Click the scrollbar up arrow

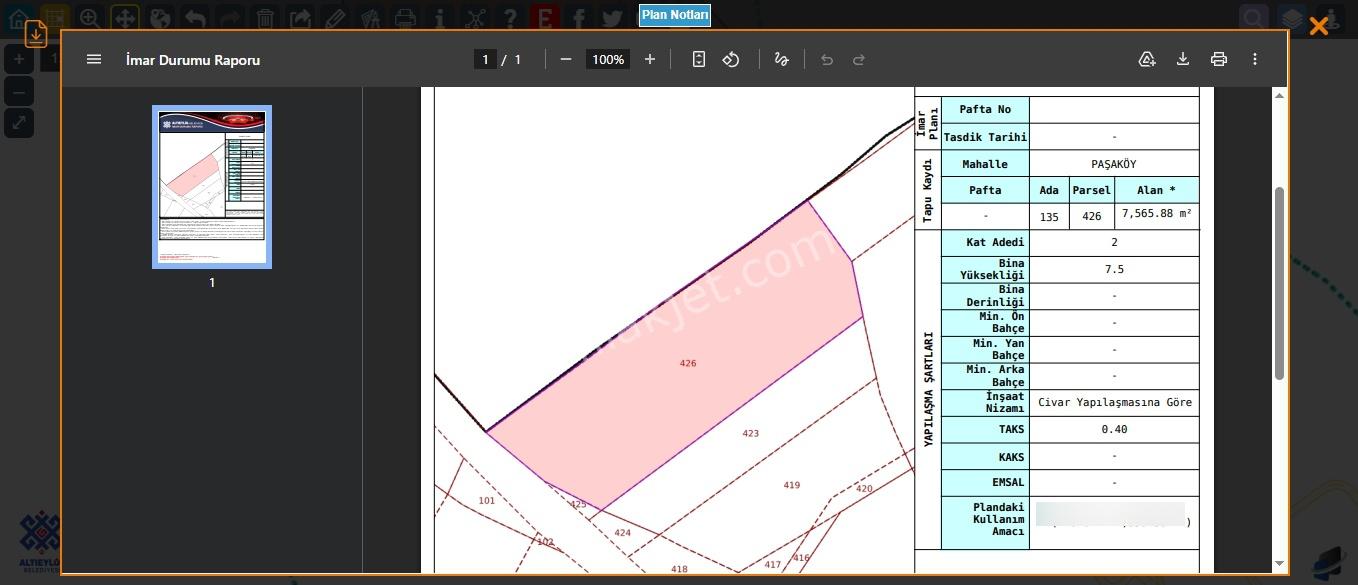pos(1279,96)
